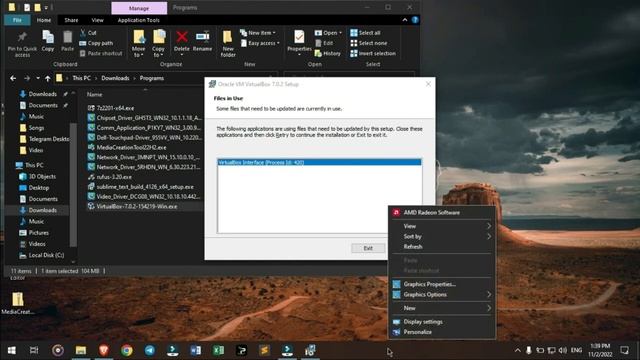Open MediaCreationTool desktop icon

(18, 303)
